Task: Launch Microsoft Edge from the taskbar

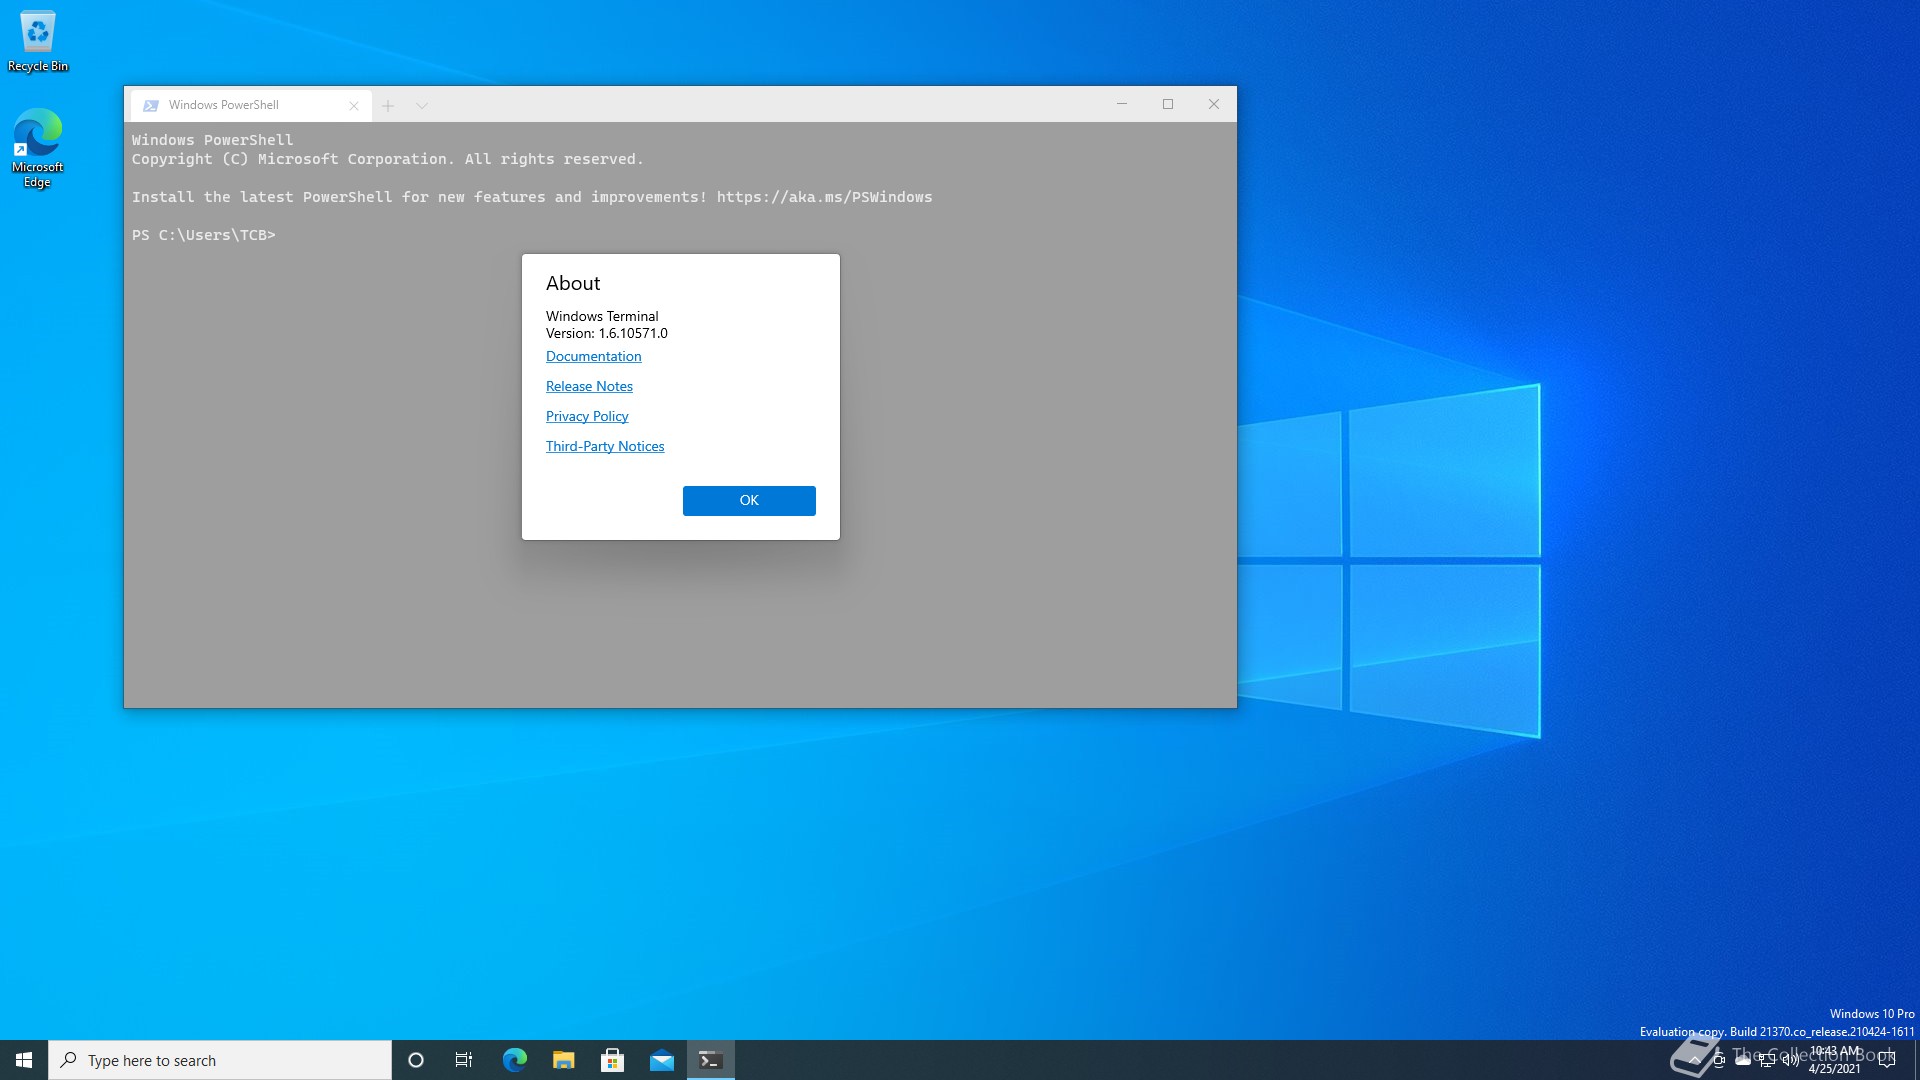Action: point(514,1060)
